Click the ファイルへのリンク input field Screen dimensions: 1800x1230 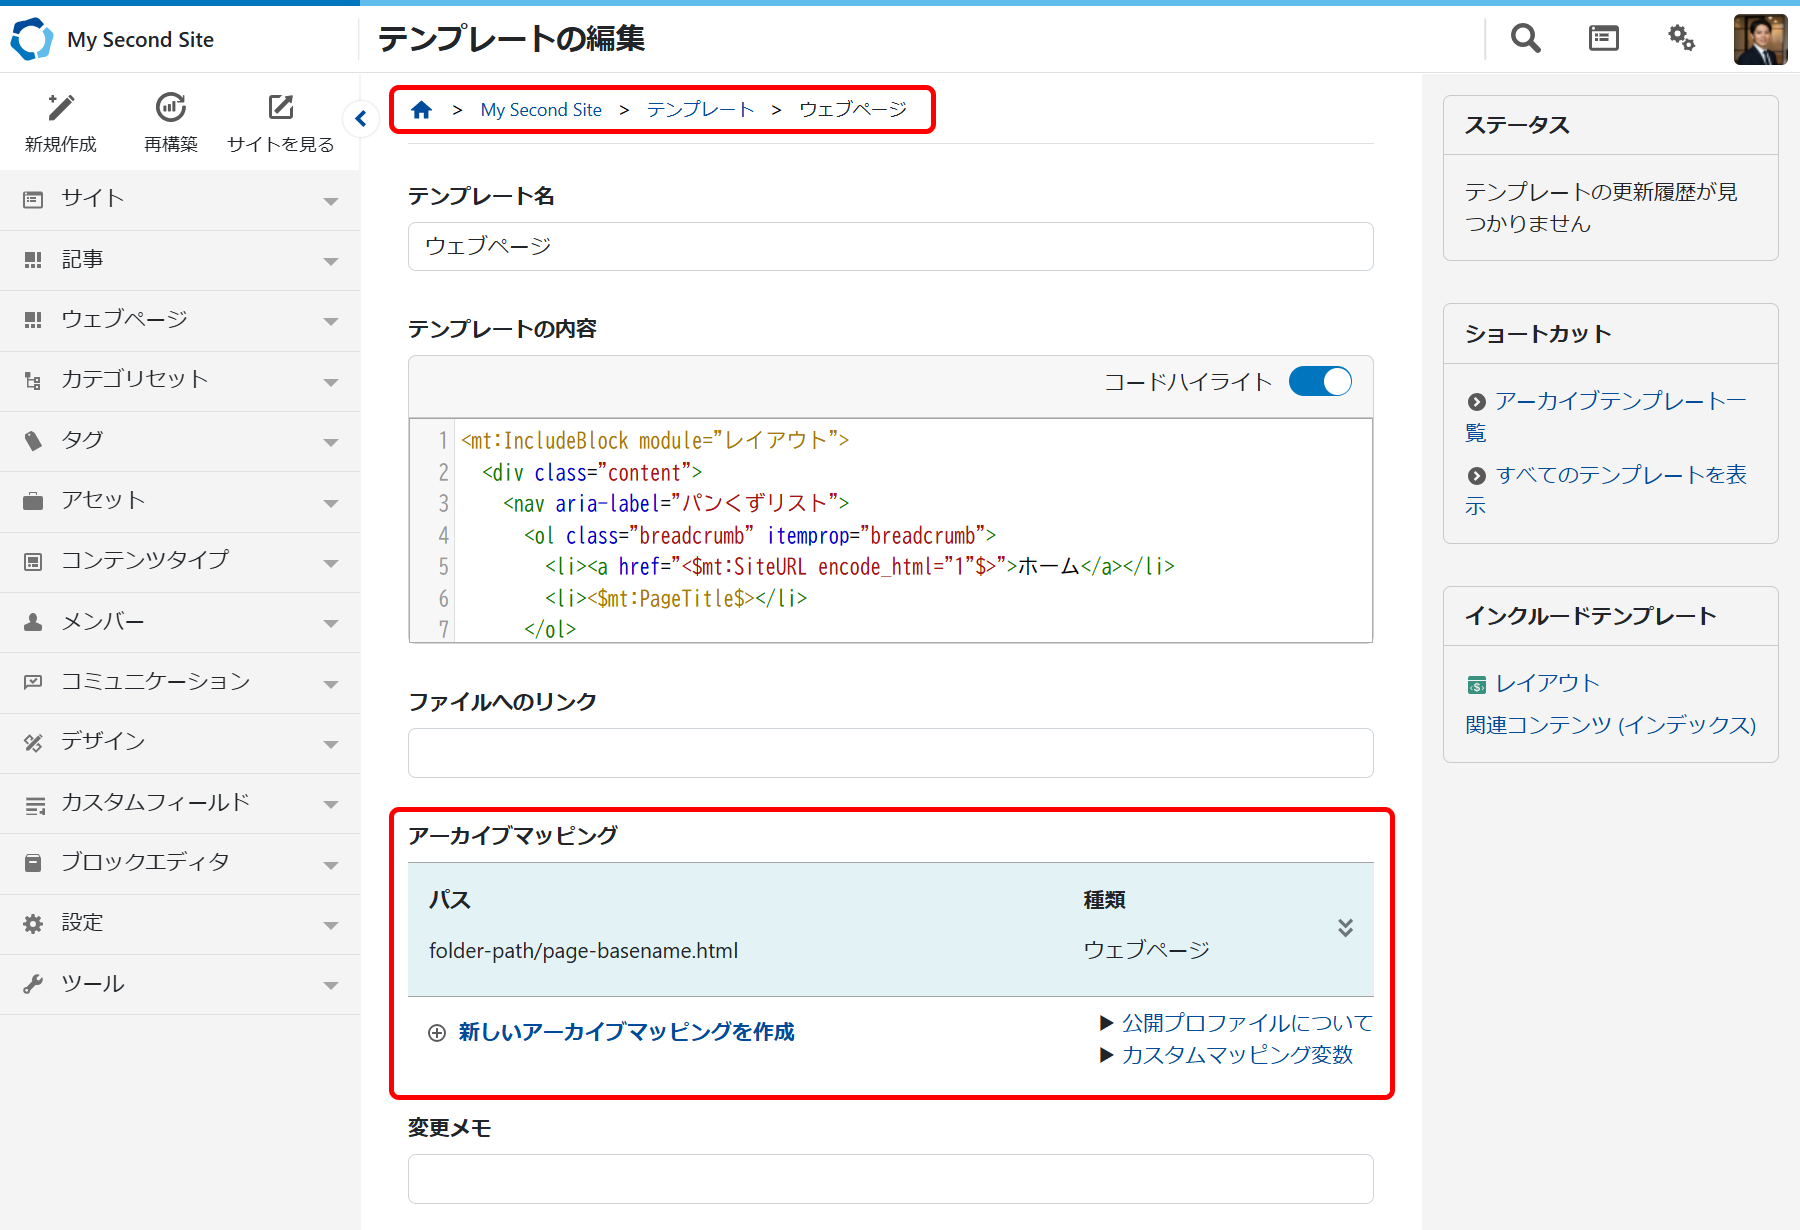coord(890,753)
